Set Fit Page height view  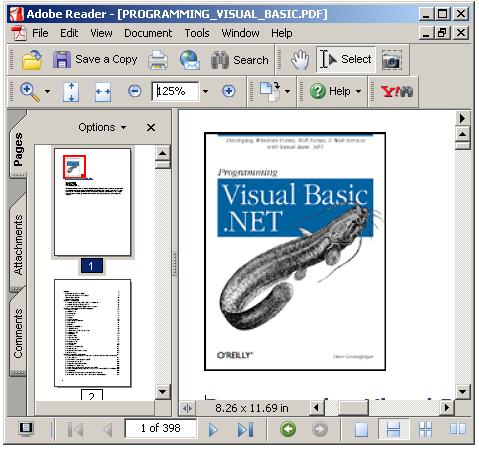71,92
